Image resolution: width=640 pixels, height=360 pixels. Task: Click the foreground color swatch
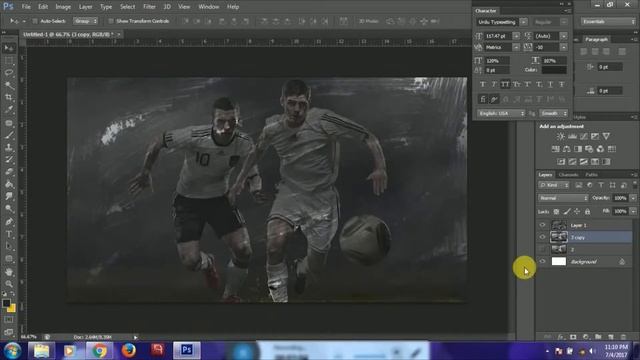click(6, 303)
